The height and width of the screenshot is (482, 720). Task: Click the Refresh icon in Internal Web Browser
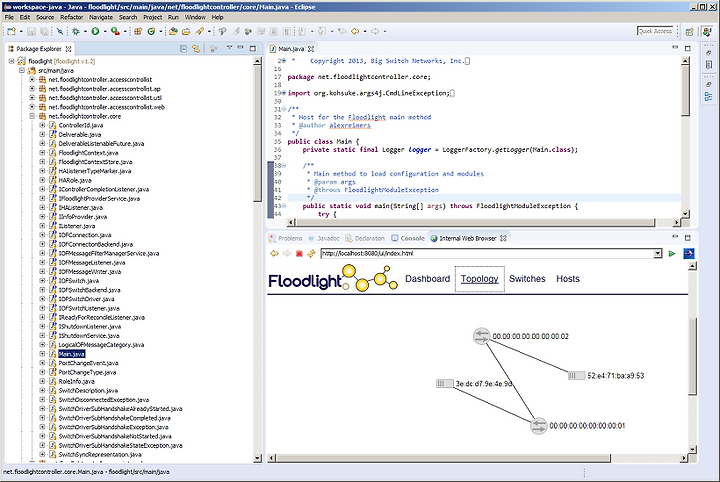(311, 253)
